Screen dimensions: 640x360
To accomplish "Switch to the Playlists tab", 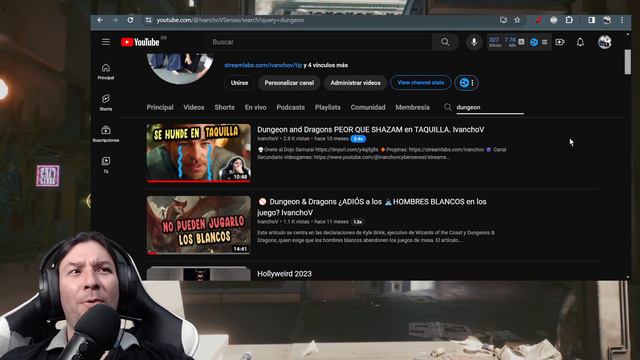I will point(327,107).
